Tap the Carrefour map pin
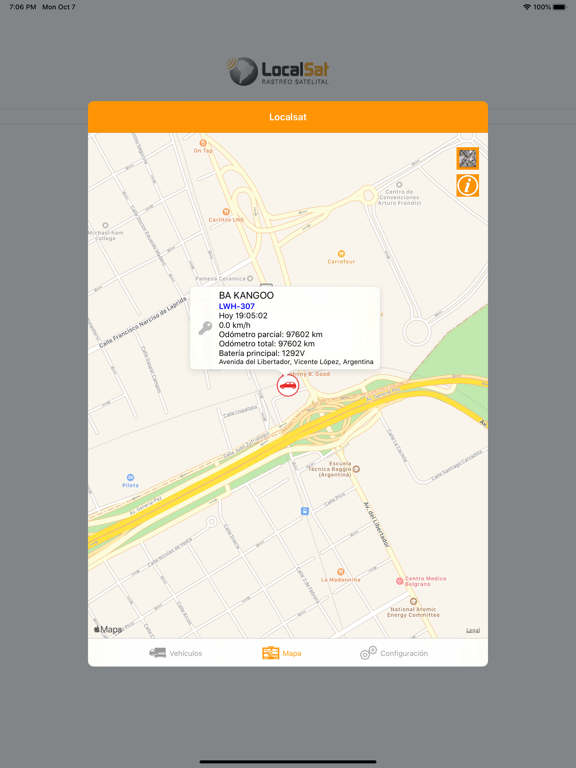 (x=341, y=254)
